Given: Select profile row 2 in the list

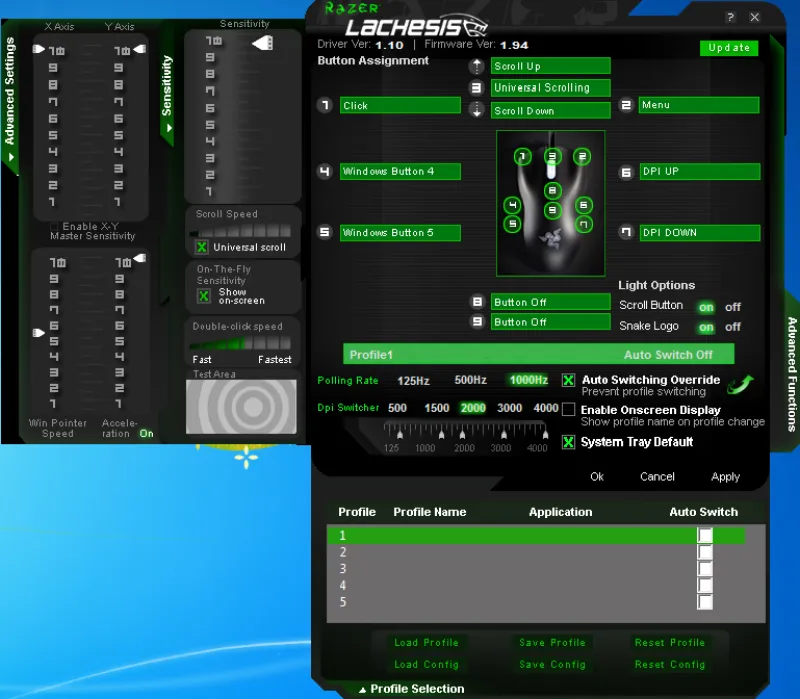Looking at the screenshot, I should pyautogui.click(x=536, y=552).
